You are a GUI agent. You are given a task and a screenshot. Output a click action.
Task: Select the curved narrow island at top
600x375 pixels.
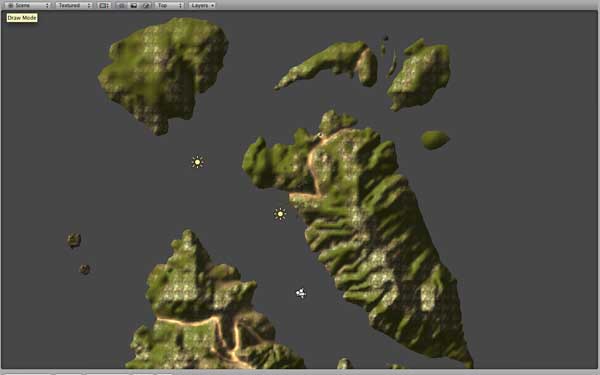click(x=327, y=63)
